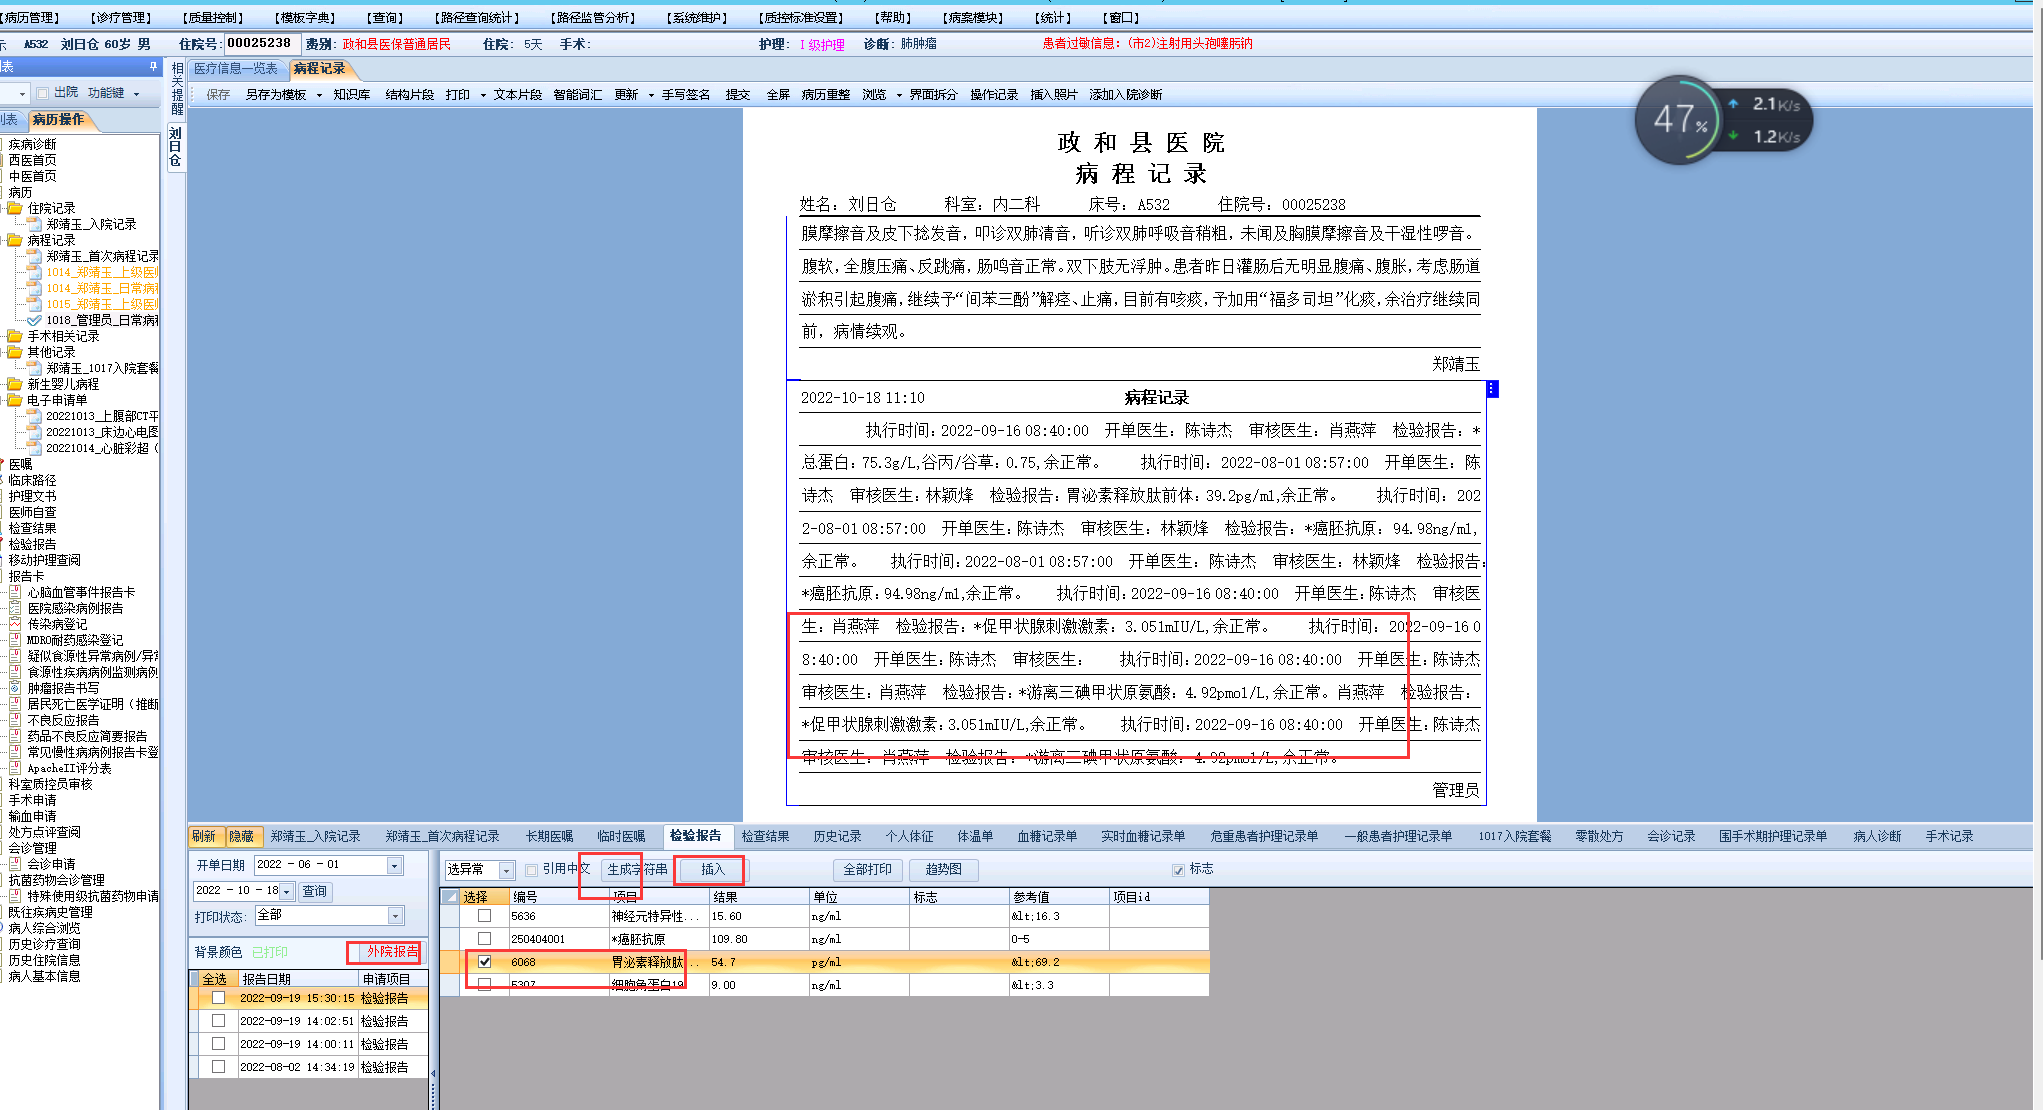Click the 住院记录 folder icon
This screenshot has height=1110, width=2043.
click(x=15, y=208)
